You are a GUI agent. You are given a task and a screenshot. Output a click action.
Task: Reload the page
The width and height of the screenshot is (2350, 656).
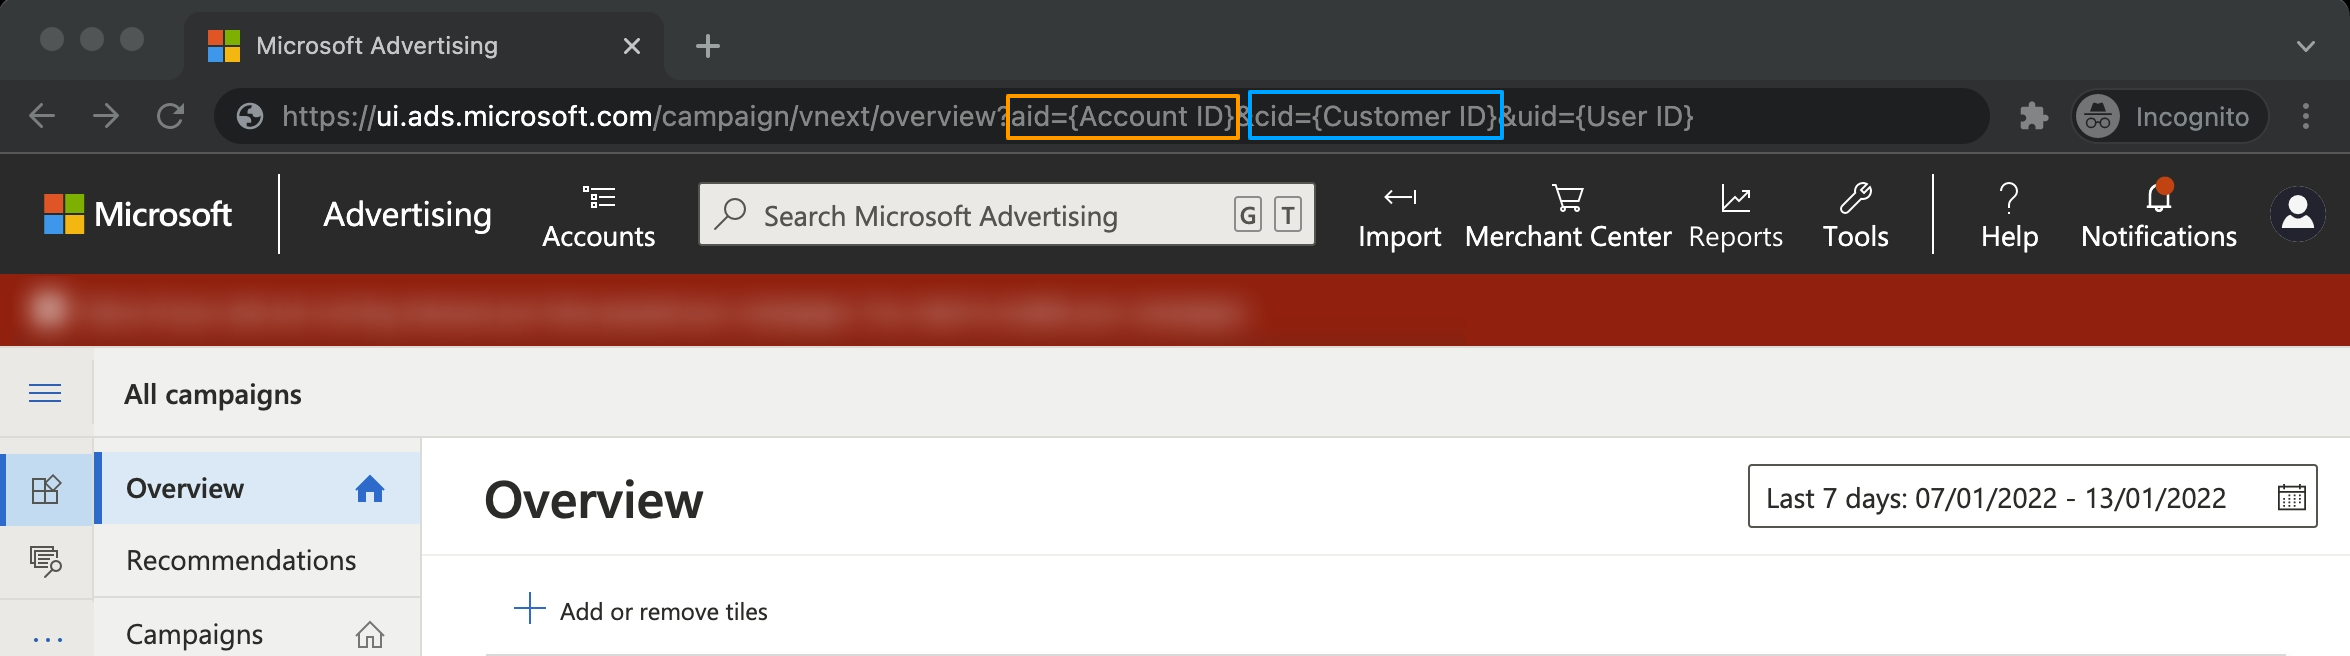171,116
